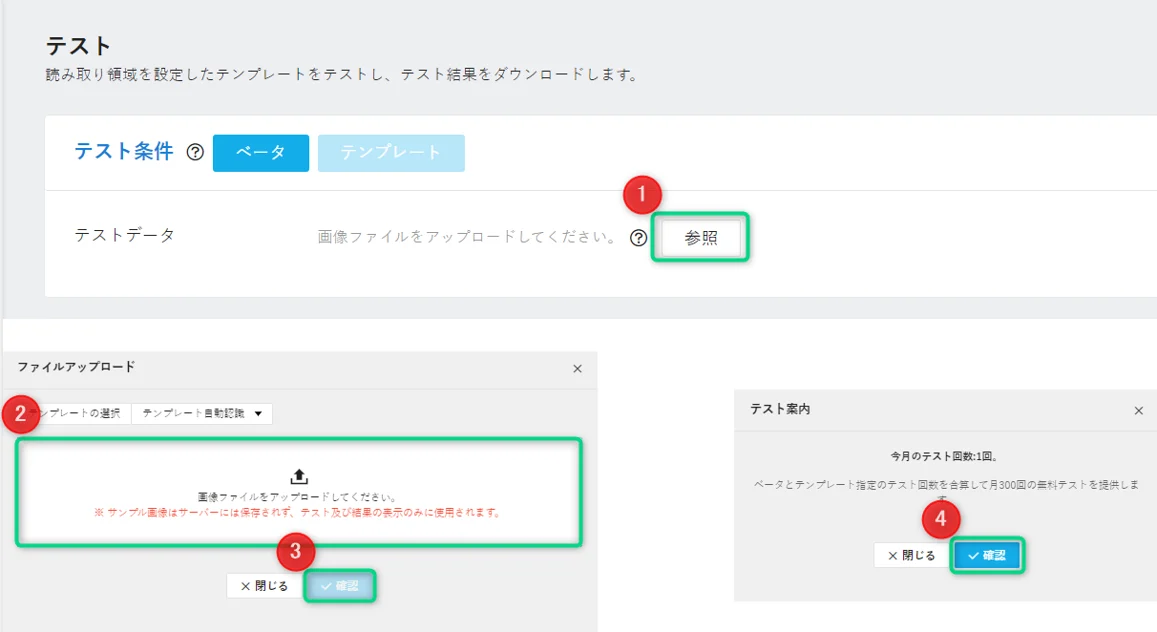Image resolution: width=1157 pixels, height=632 pixels.
Task: Click the red step 4 badge
Action: [940, 518]
